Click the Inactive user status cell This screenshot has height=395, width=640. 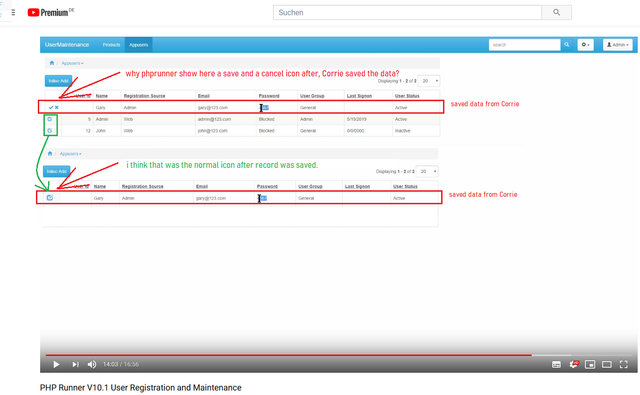(402, 131)
